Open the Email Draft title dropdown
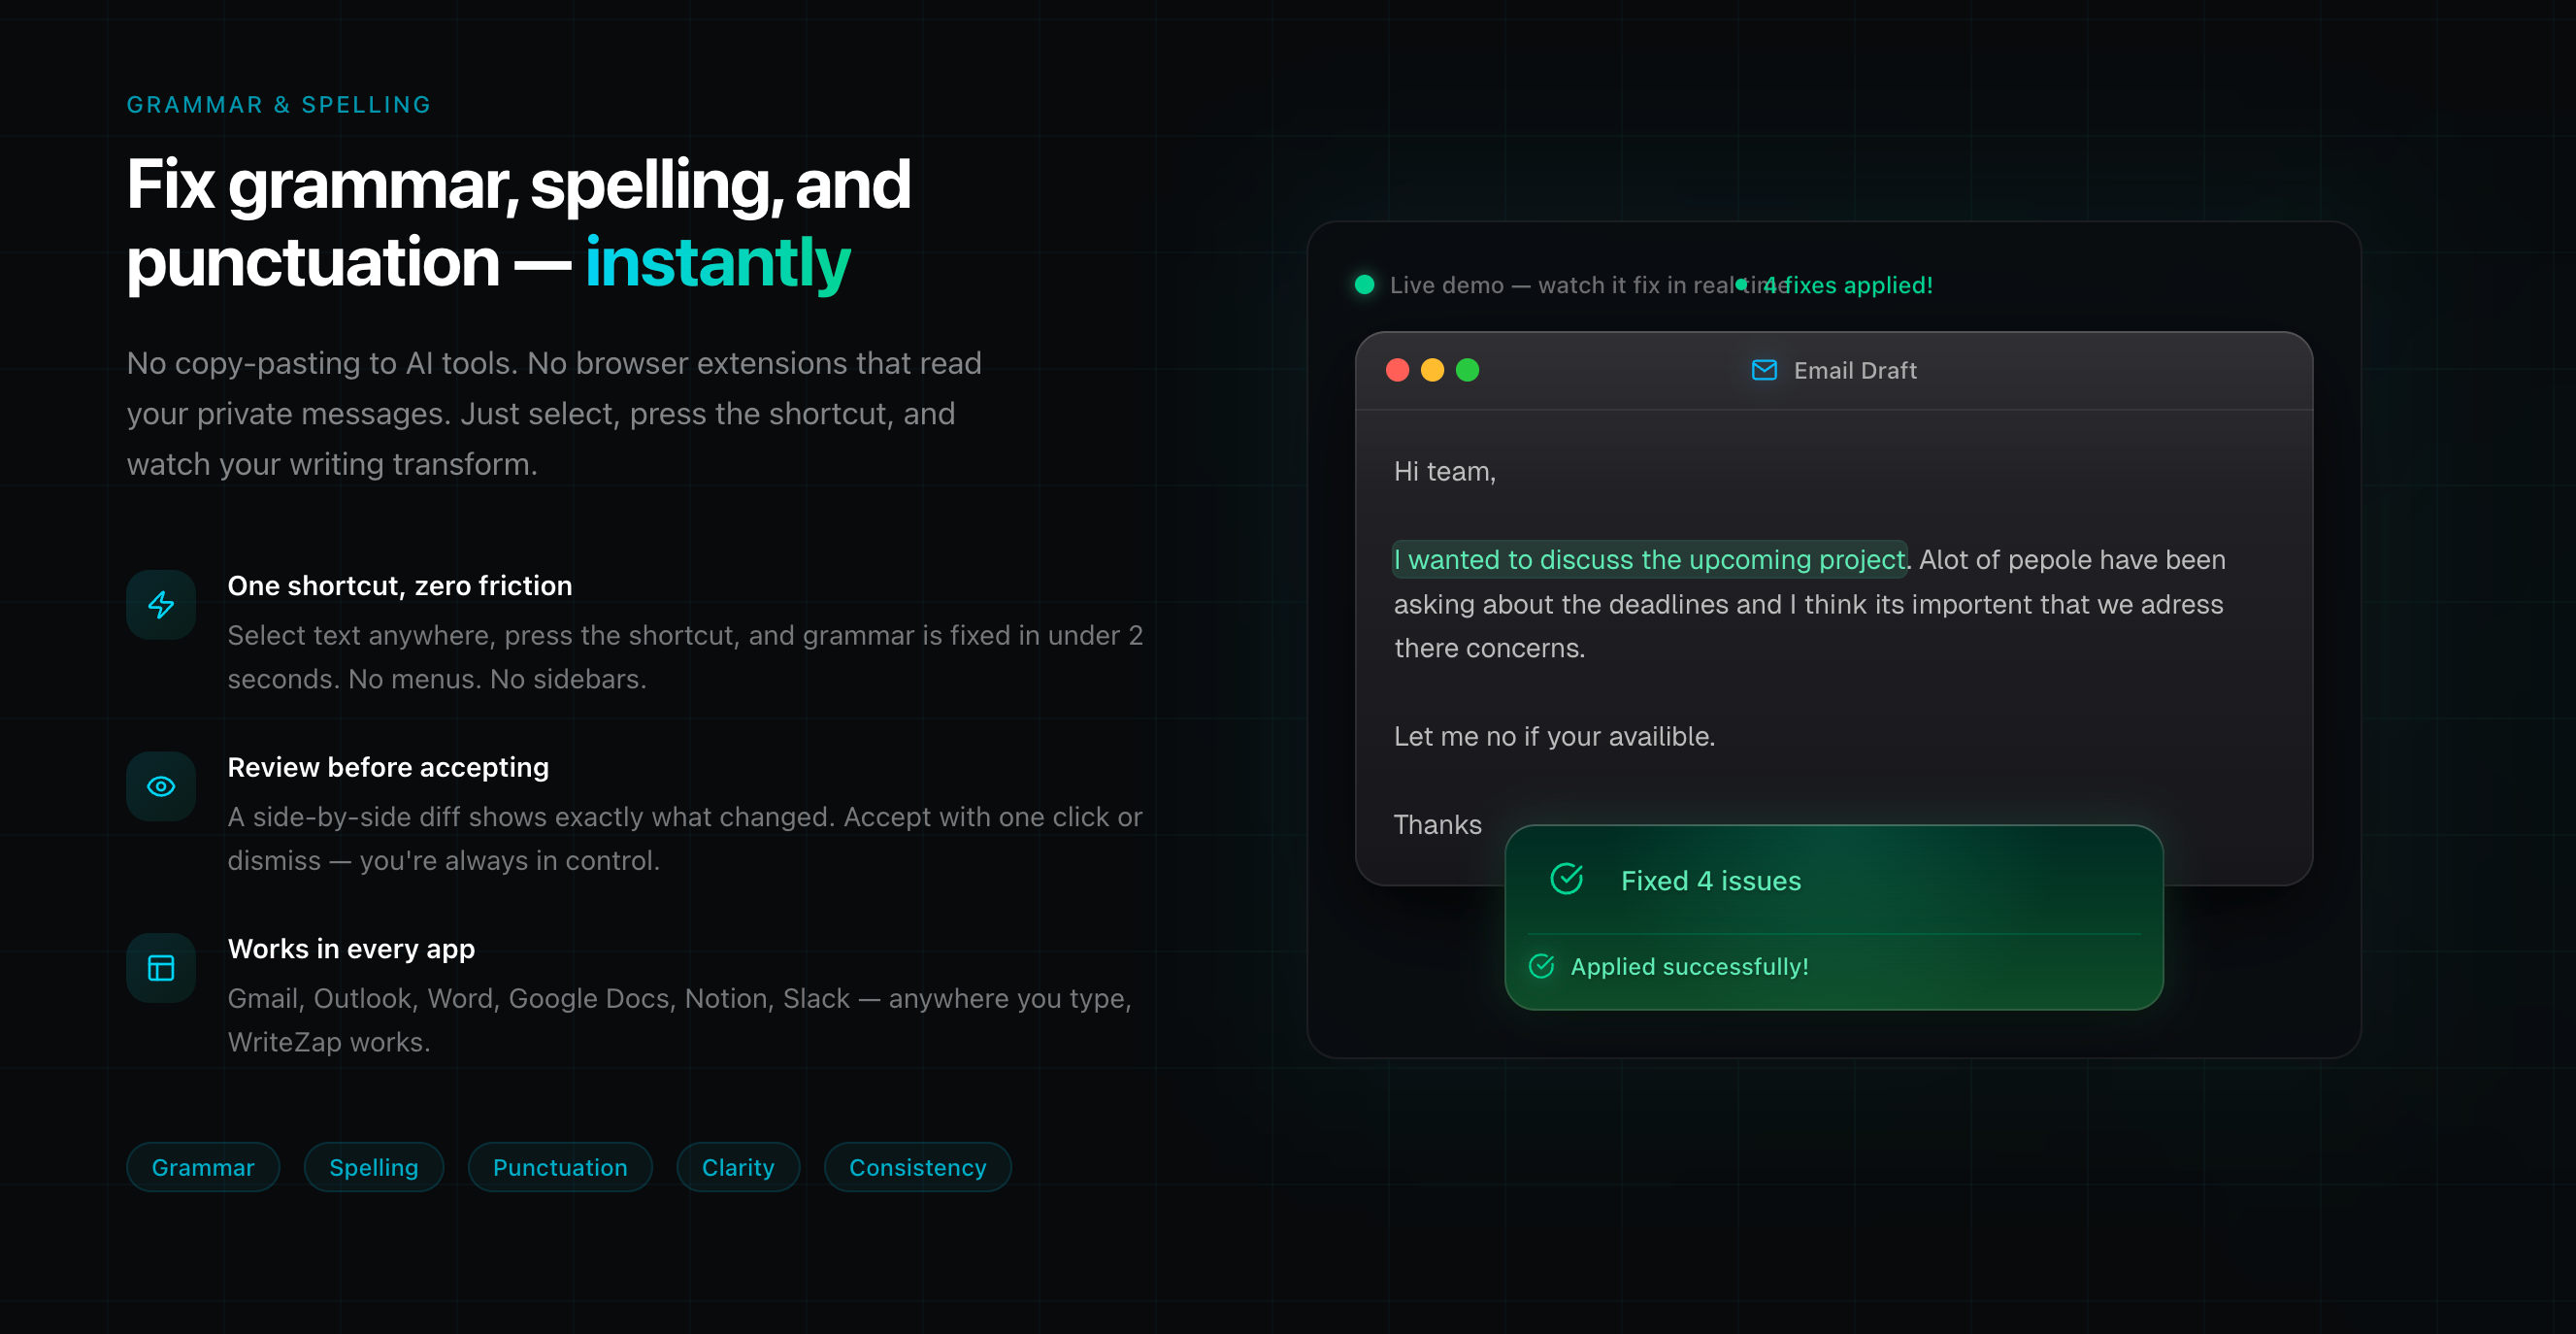 pos(1854,370)
